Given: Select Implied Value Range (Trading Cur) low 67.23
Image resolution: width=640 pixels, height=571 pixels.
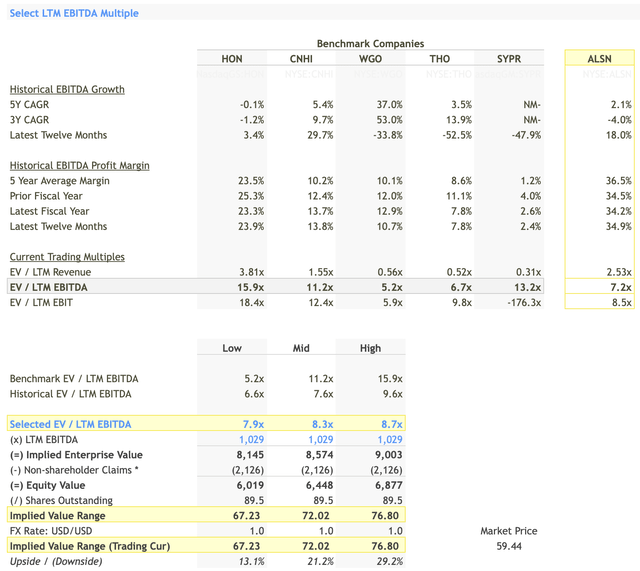Looking at the screenshot, I should coord(247,546).
